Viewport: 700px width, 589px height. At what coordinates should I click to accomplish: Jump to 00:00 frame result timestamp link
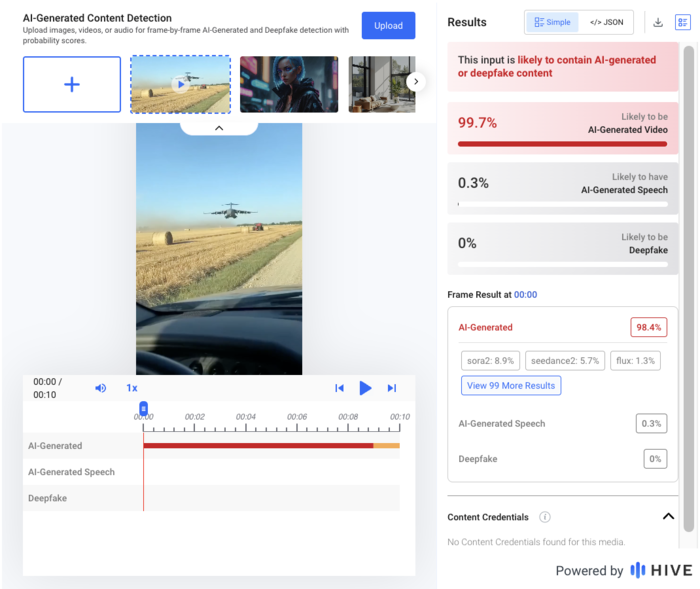pyautogui.click(x=525, y=295)
